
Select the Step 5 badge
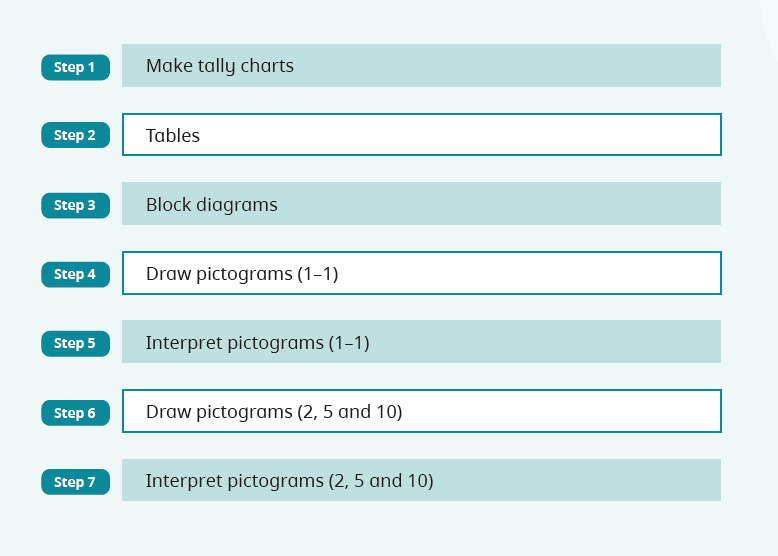click(75, 343)
